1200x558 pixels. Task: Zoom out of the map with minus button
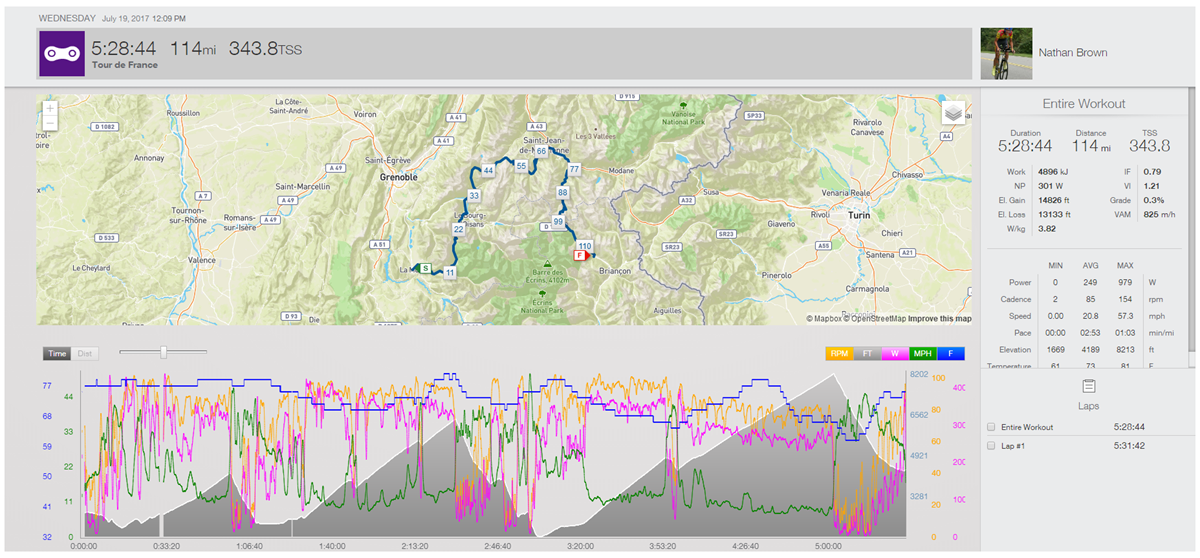(x=50, y=123)
